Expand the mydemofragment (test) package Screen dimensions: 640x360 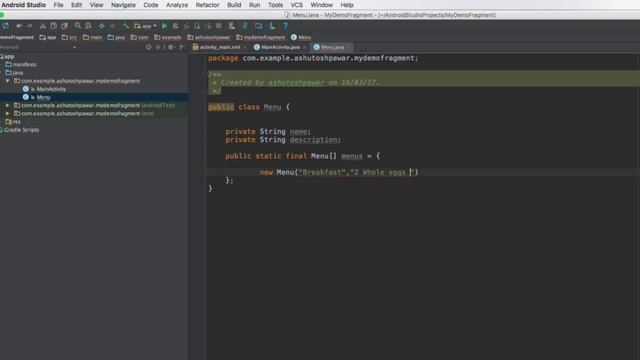click(x=7, y=113)
